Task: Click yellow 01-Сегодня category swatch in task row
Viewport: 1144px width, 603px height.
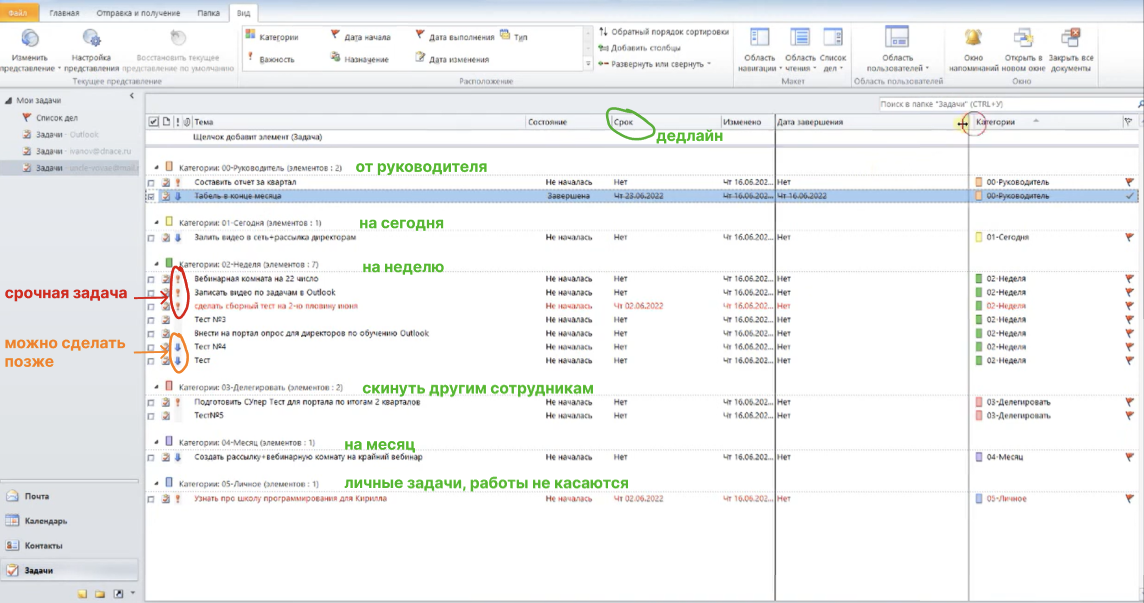Action: (979, 237)
